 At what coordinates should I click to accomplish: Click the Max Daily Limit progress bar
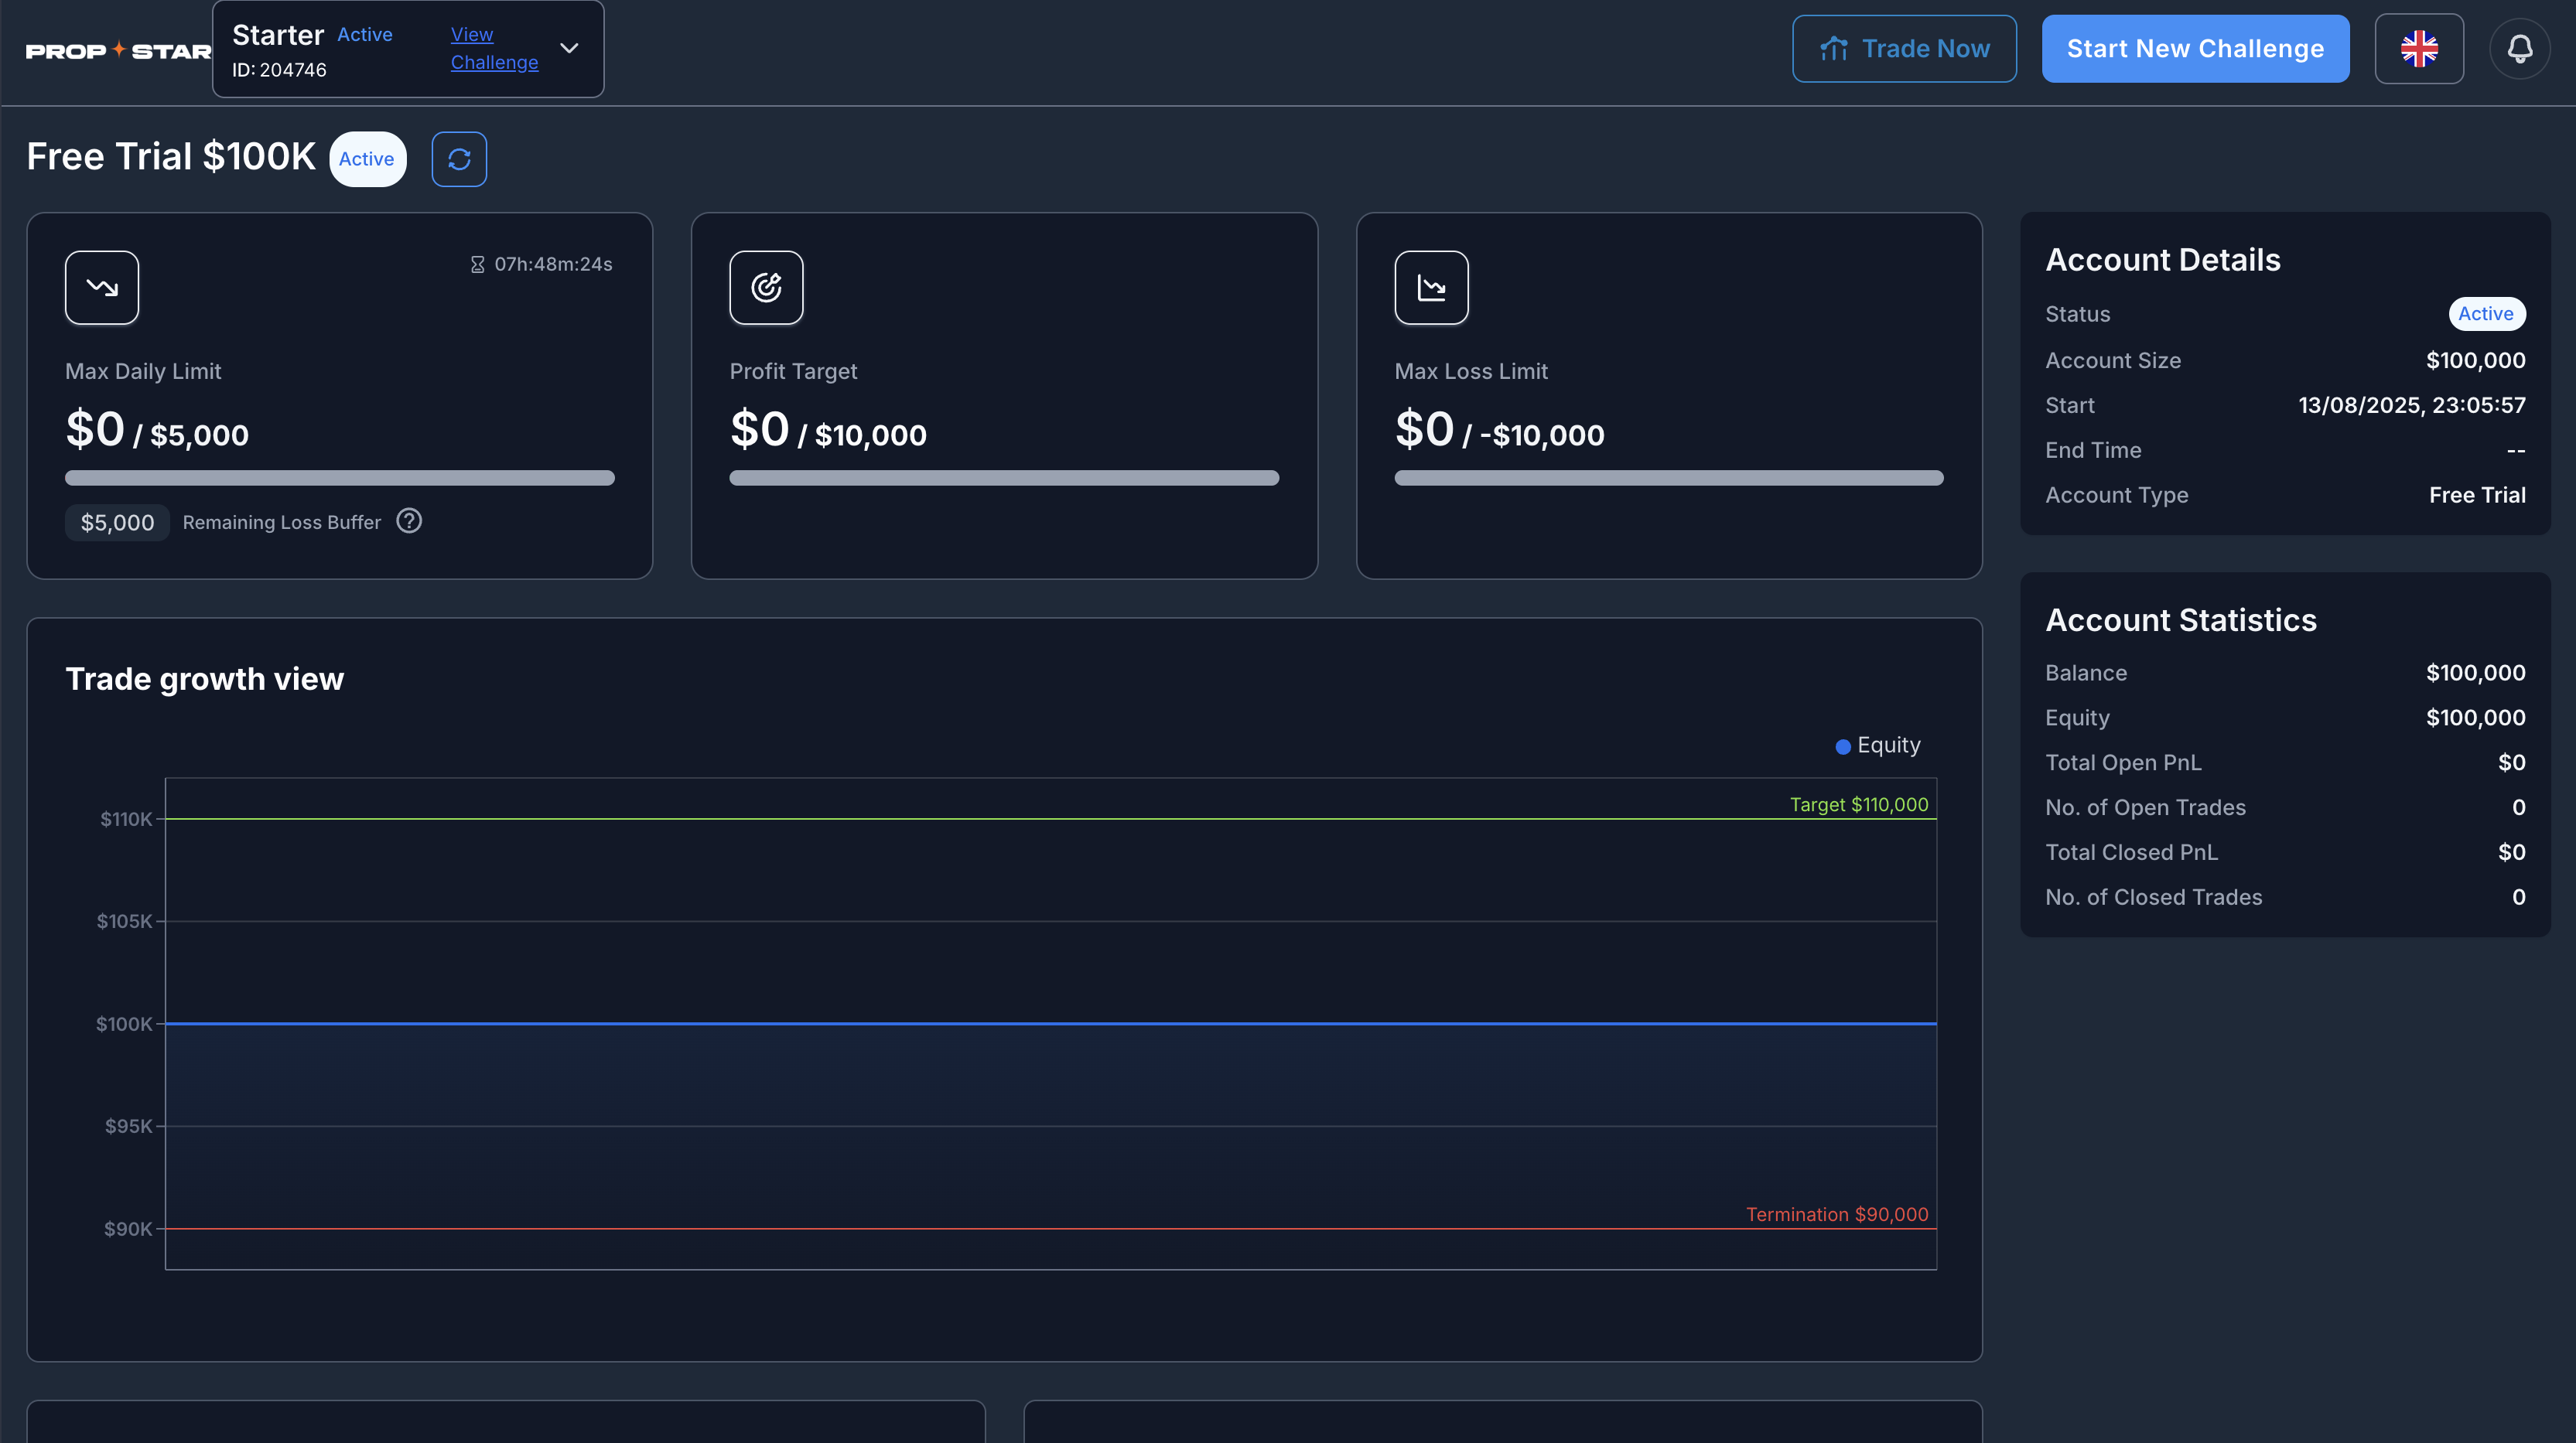pos(340,478)
